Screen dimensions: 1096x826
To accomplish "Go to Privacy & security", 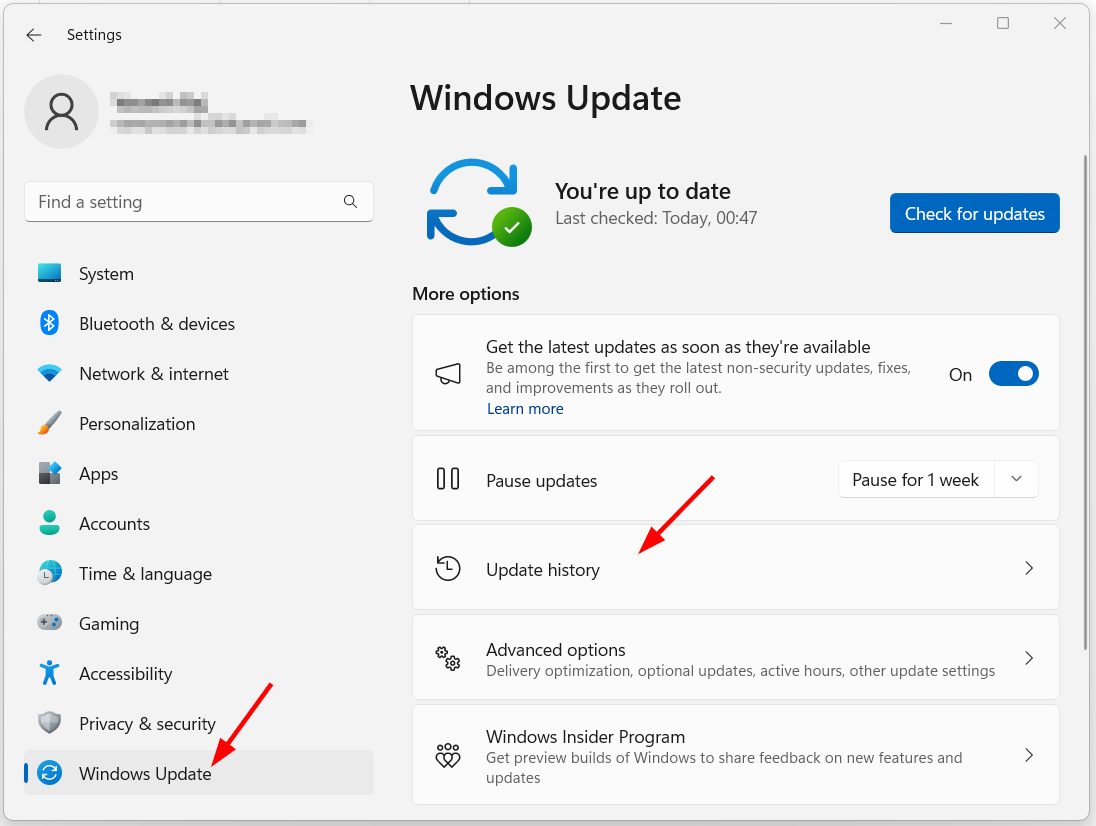I will pyautogui.click(x=199, y=723).
